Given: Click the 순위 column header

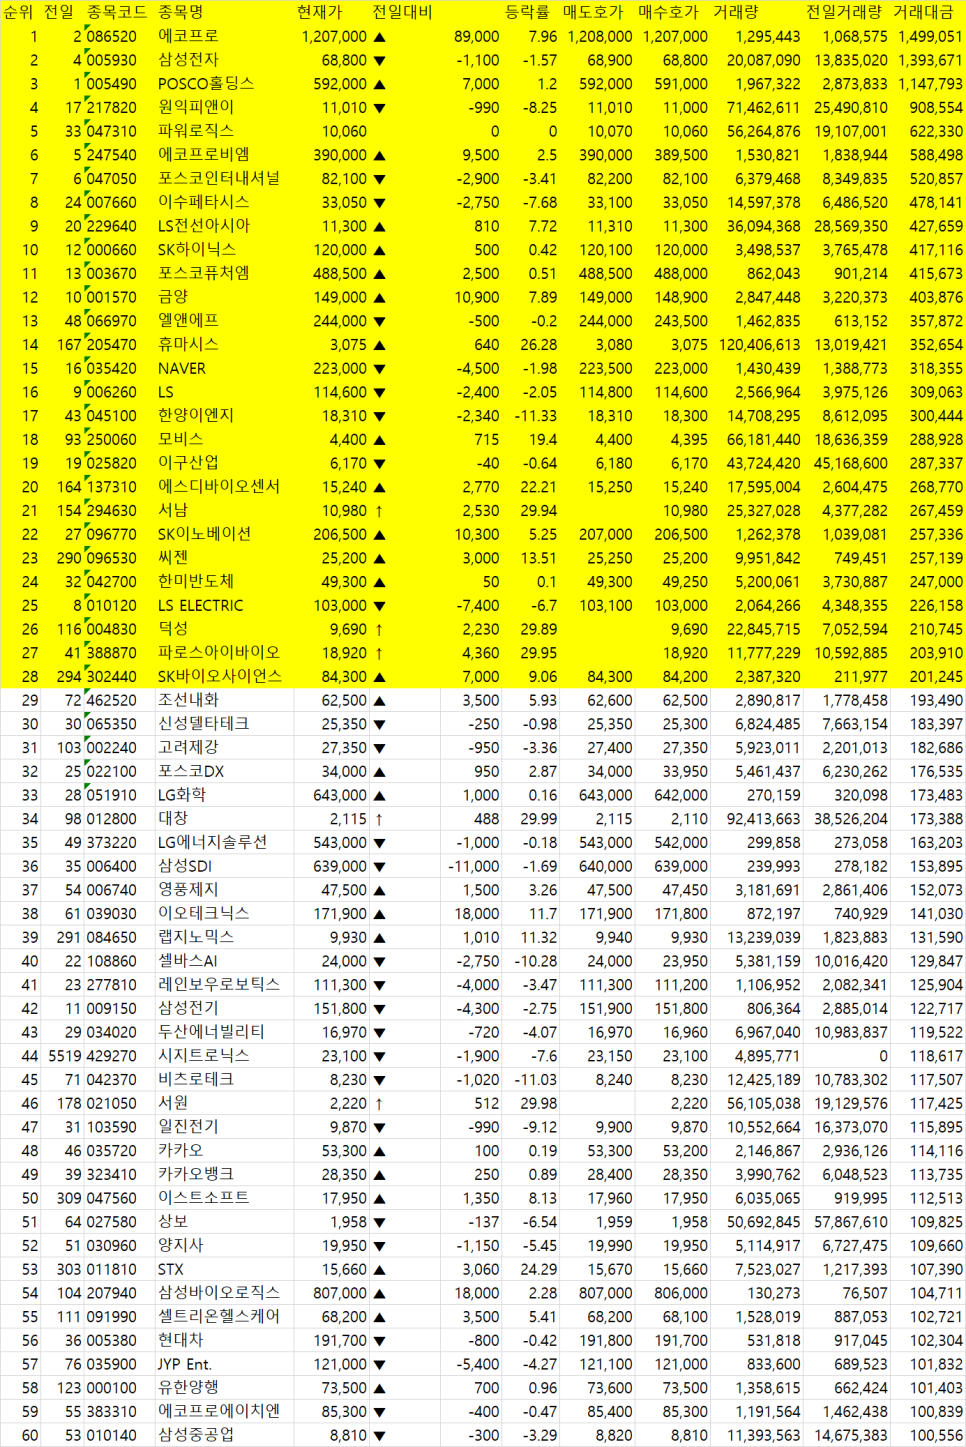Looking at the screenshot, I should (x=19, y=12).
